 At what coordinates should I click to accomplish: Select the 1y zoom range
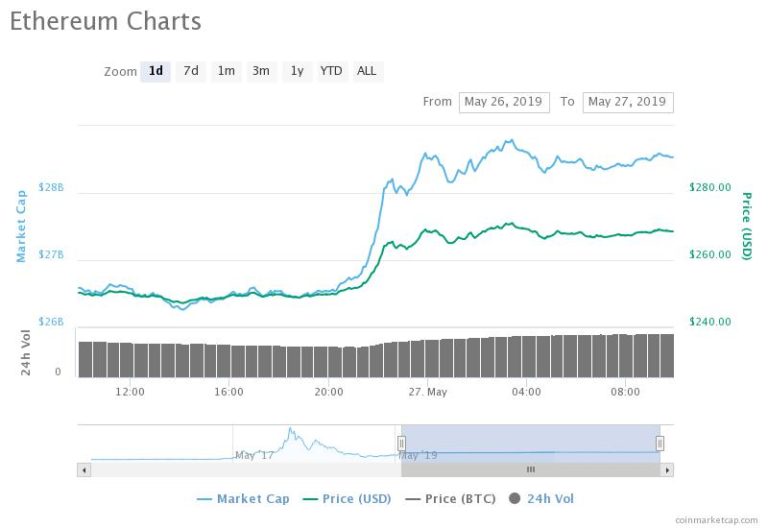coord(297,72)
